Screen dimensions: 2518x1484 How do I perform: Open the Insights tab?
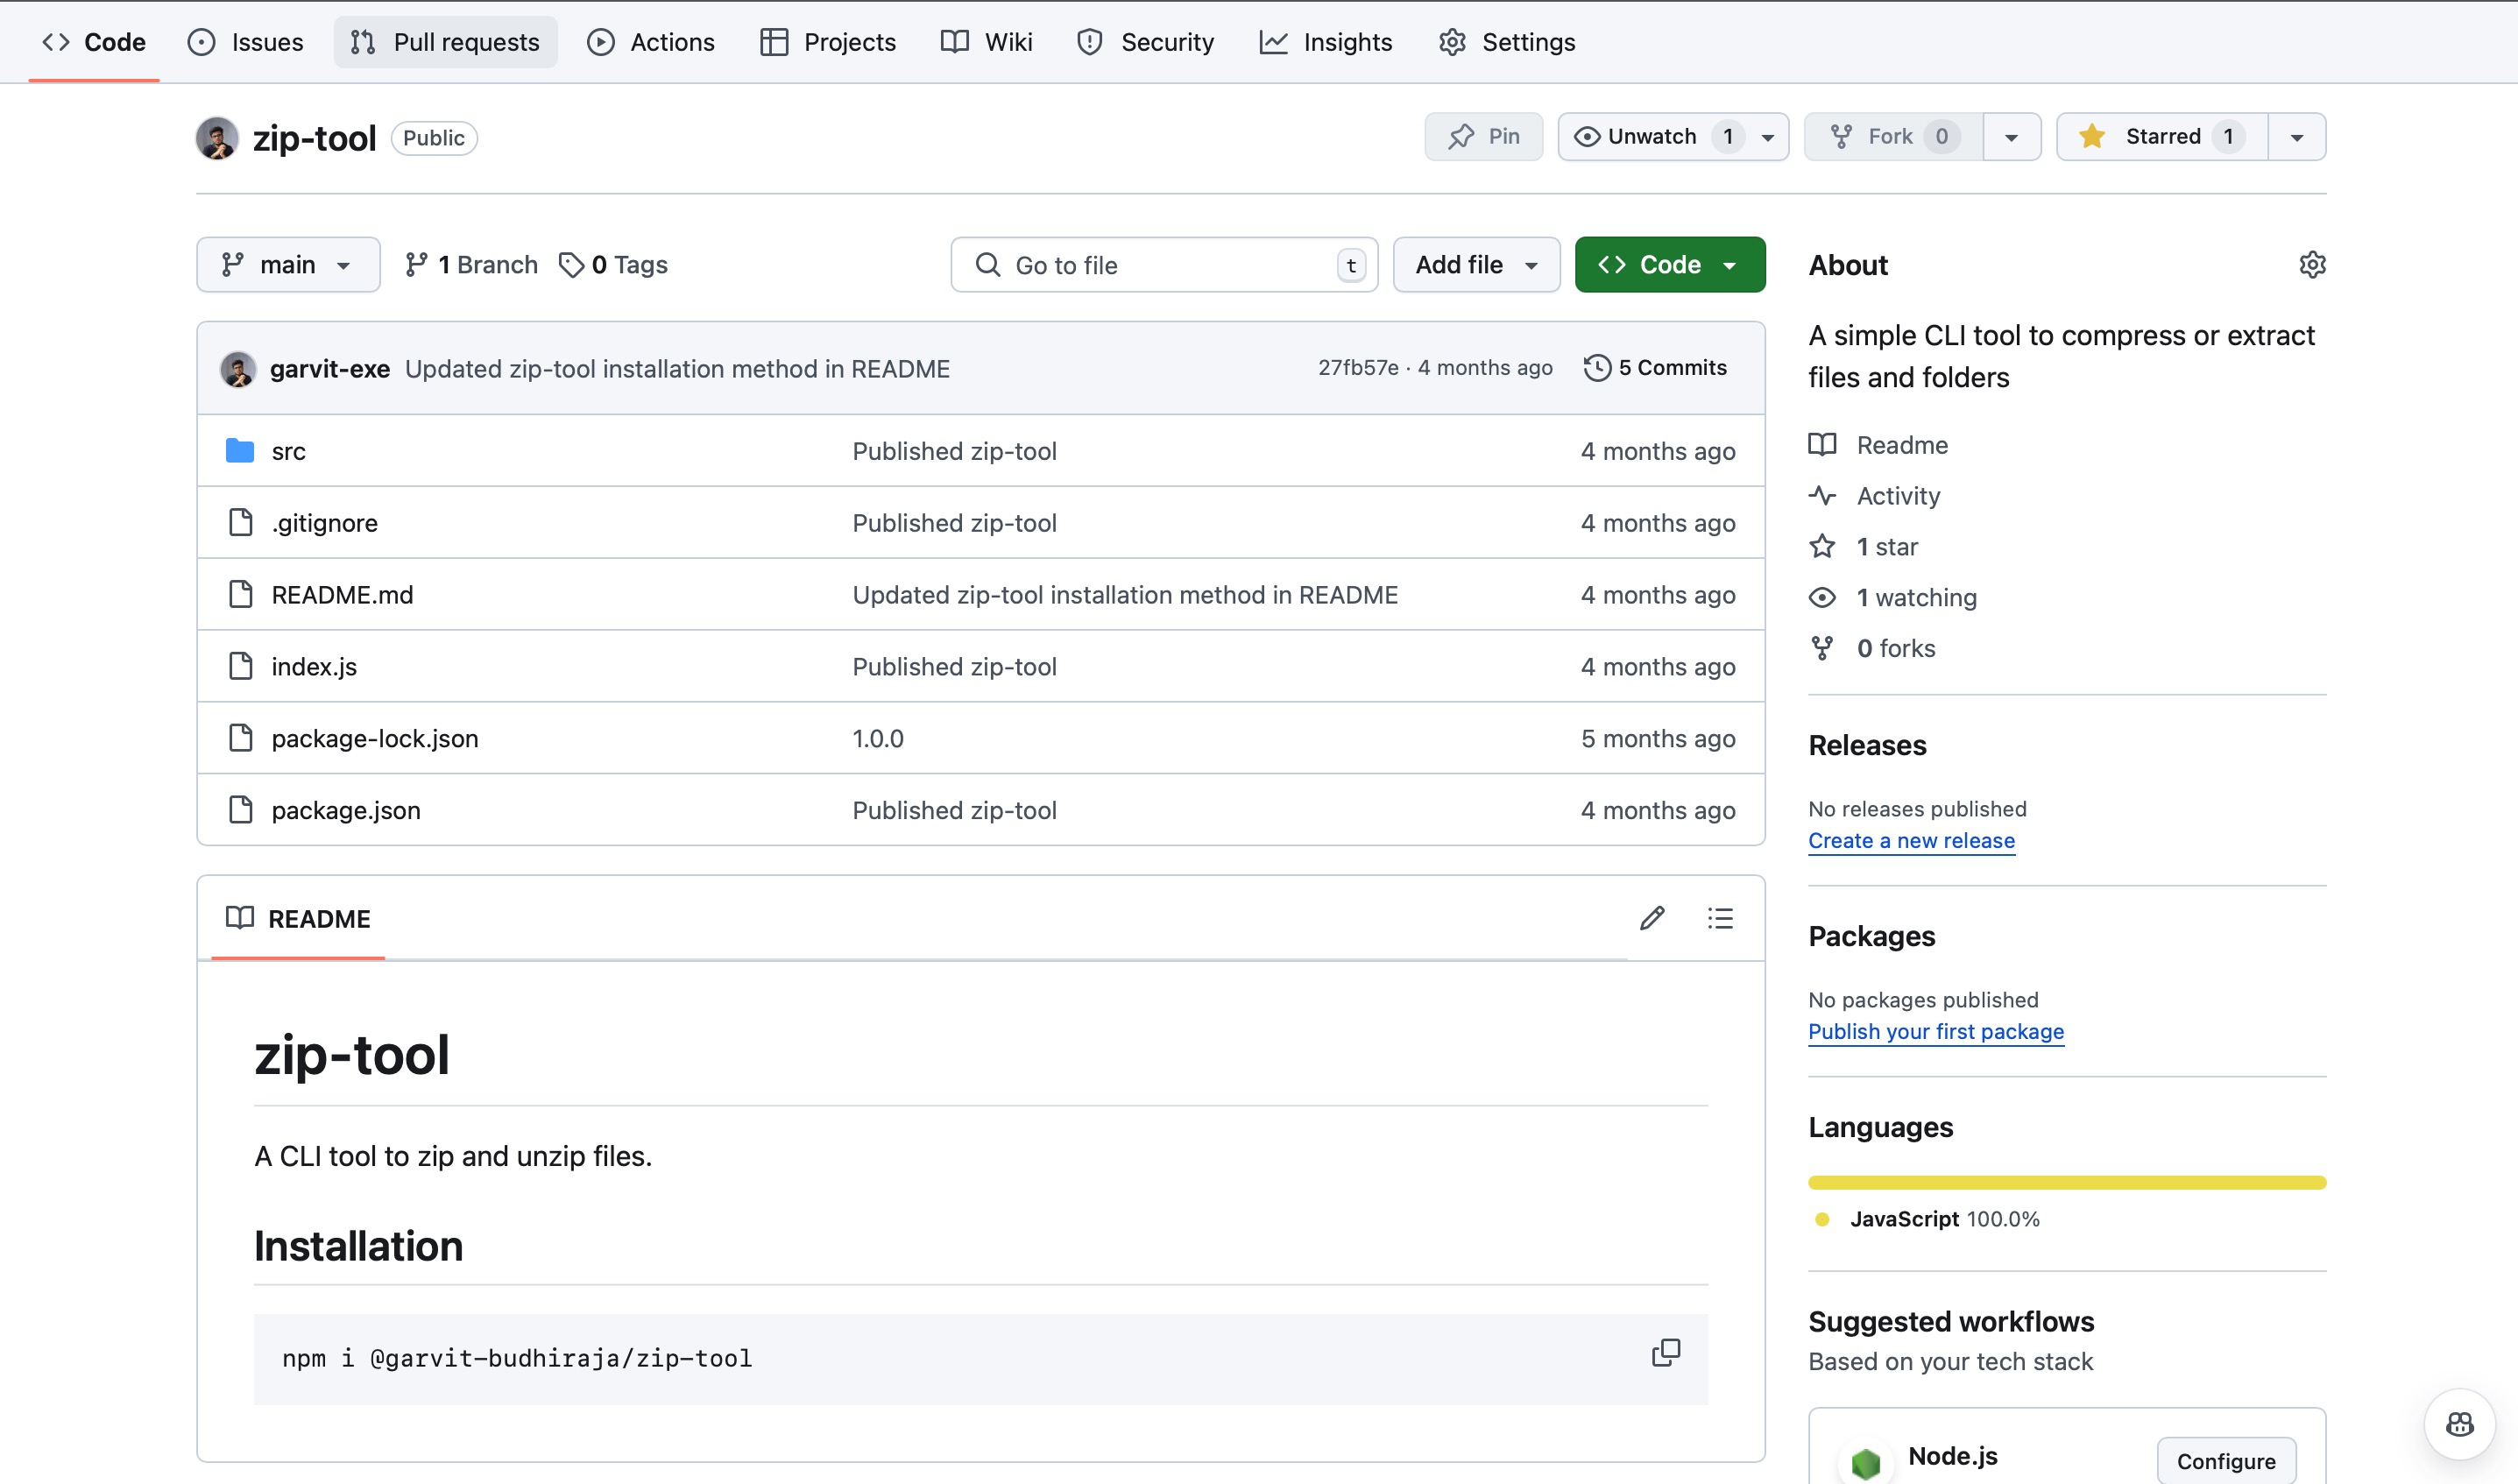coord(1326,42)
